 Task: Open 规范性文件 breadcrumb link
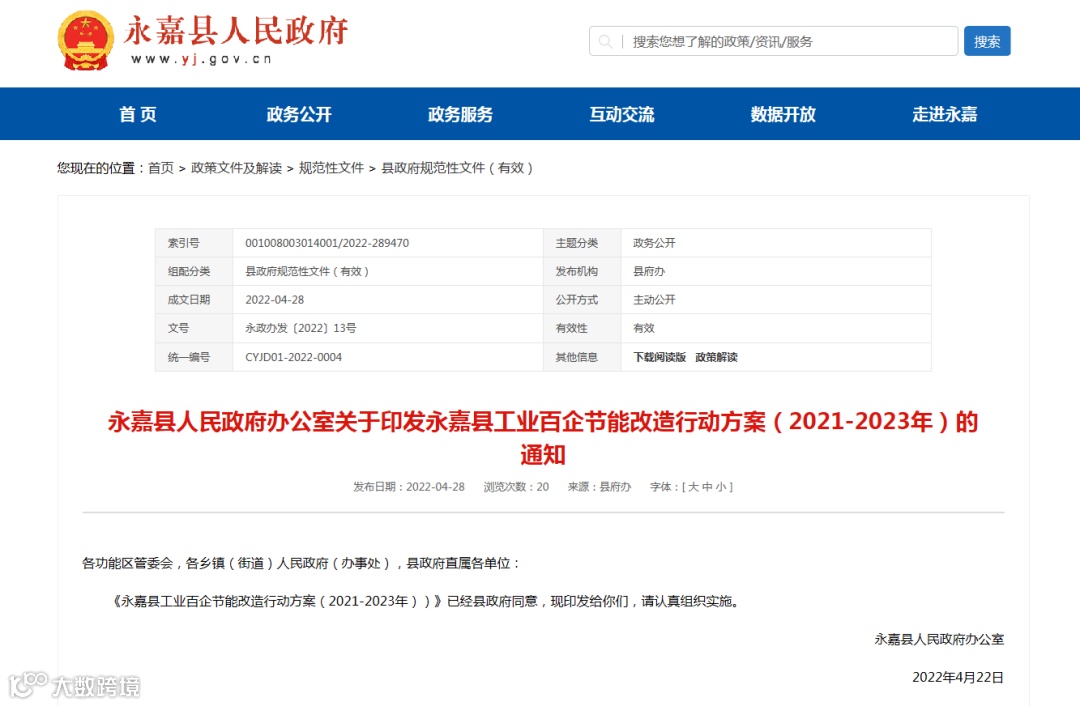pos(331,168)
